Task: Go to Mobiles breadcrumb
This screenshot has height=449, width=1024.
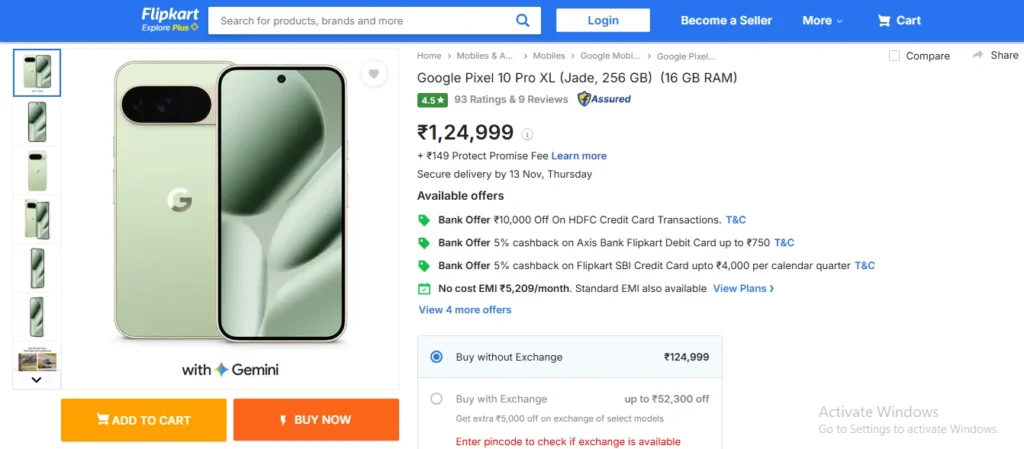Action: 548,56
